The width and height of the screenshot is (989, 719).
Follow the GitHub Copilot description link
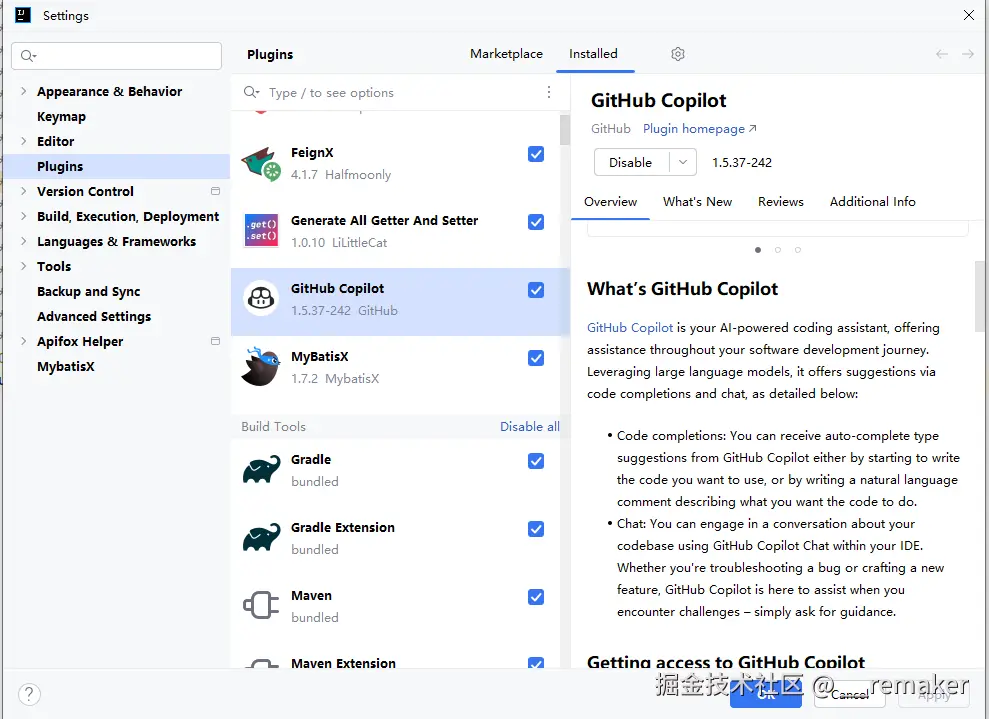(629, 328)
